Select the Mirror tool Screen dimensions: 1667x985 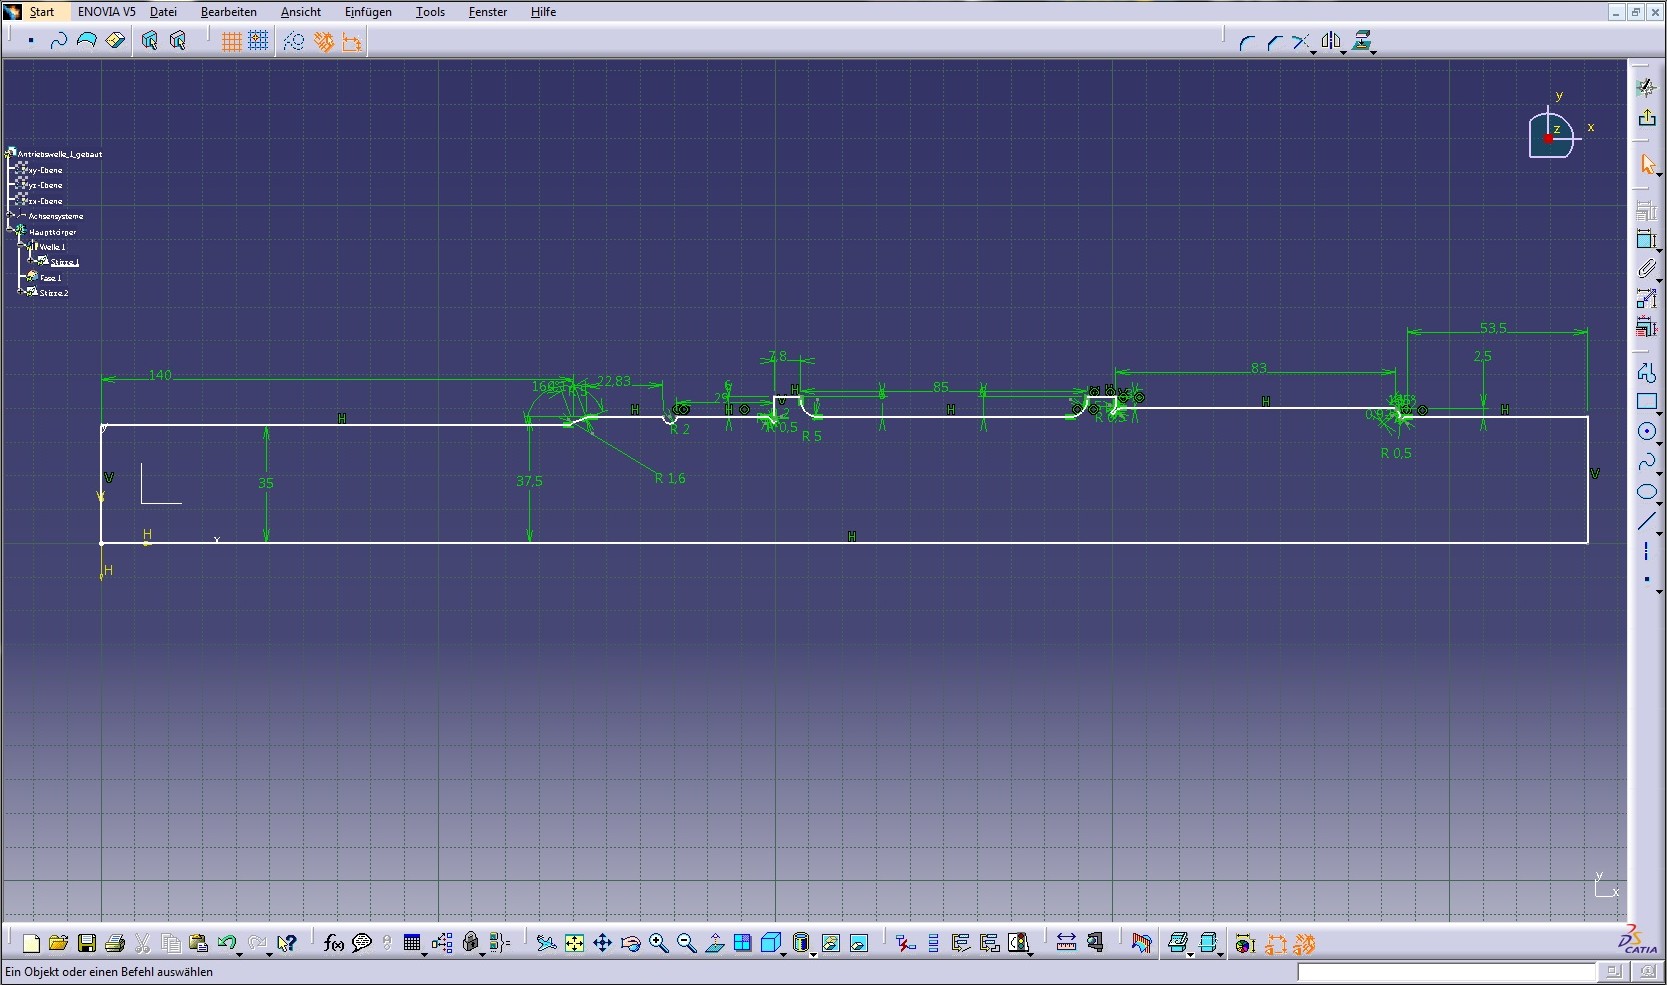[1330, 41]
